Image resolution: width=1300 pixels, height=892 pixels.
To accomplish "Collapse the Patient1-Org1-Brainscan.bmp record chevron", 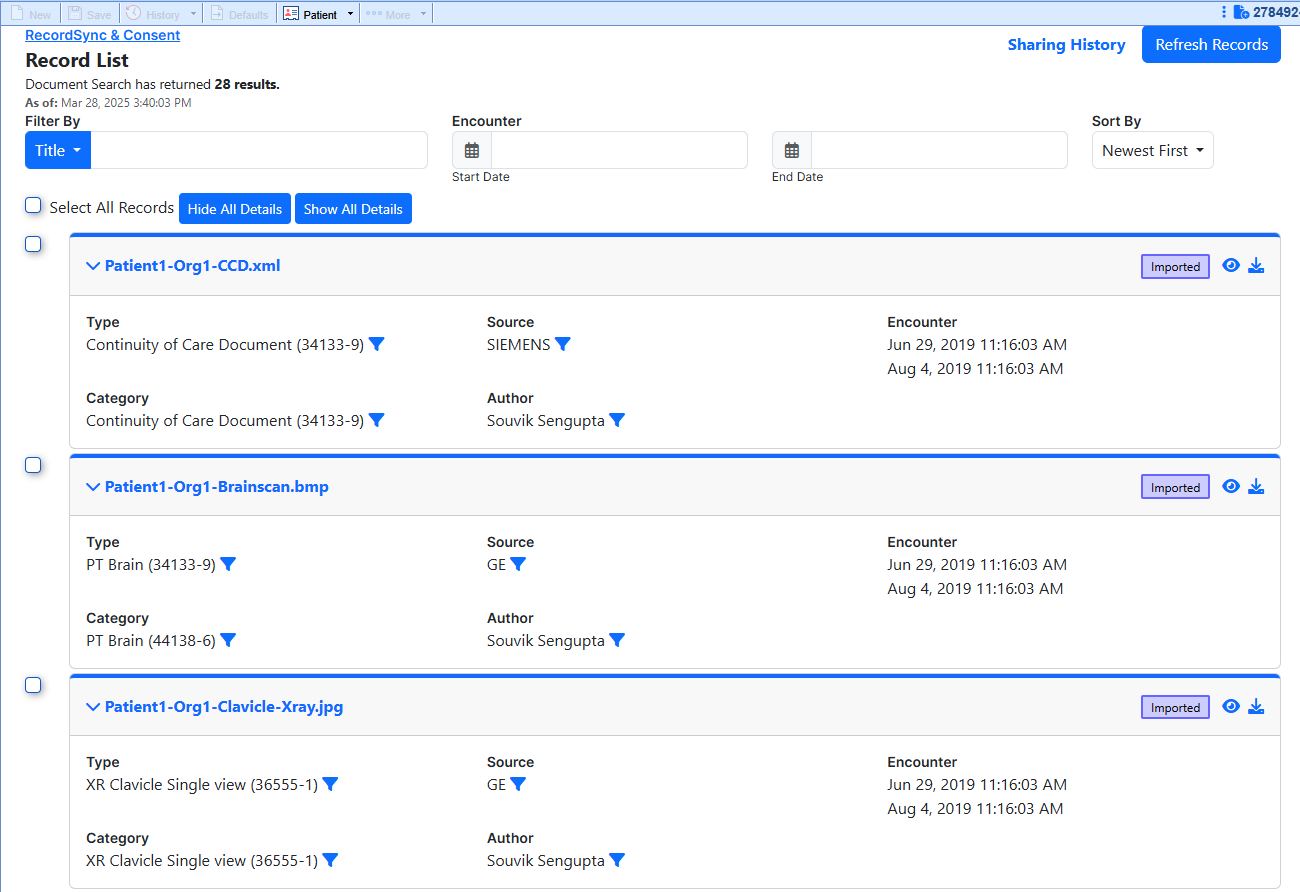I will pyautogui.click(x=93, y=487).
